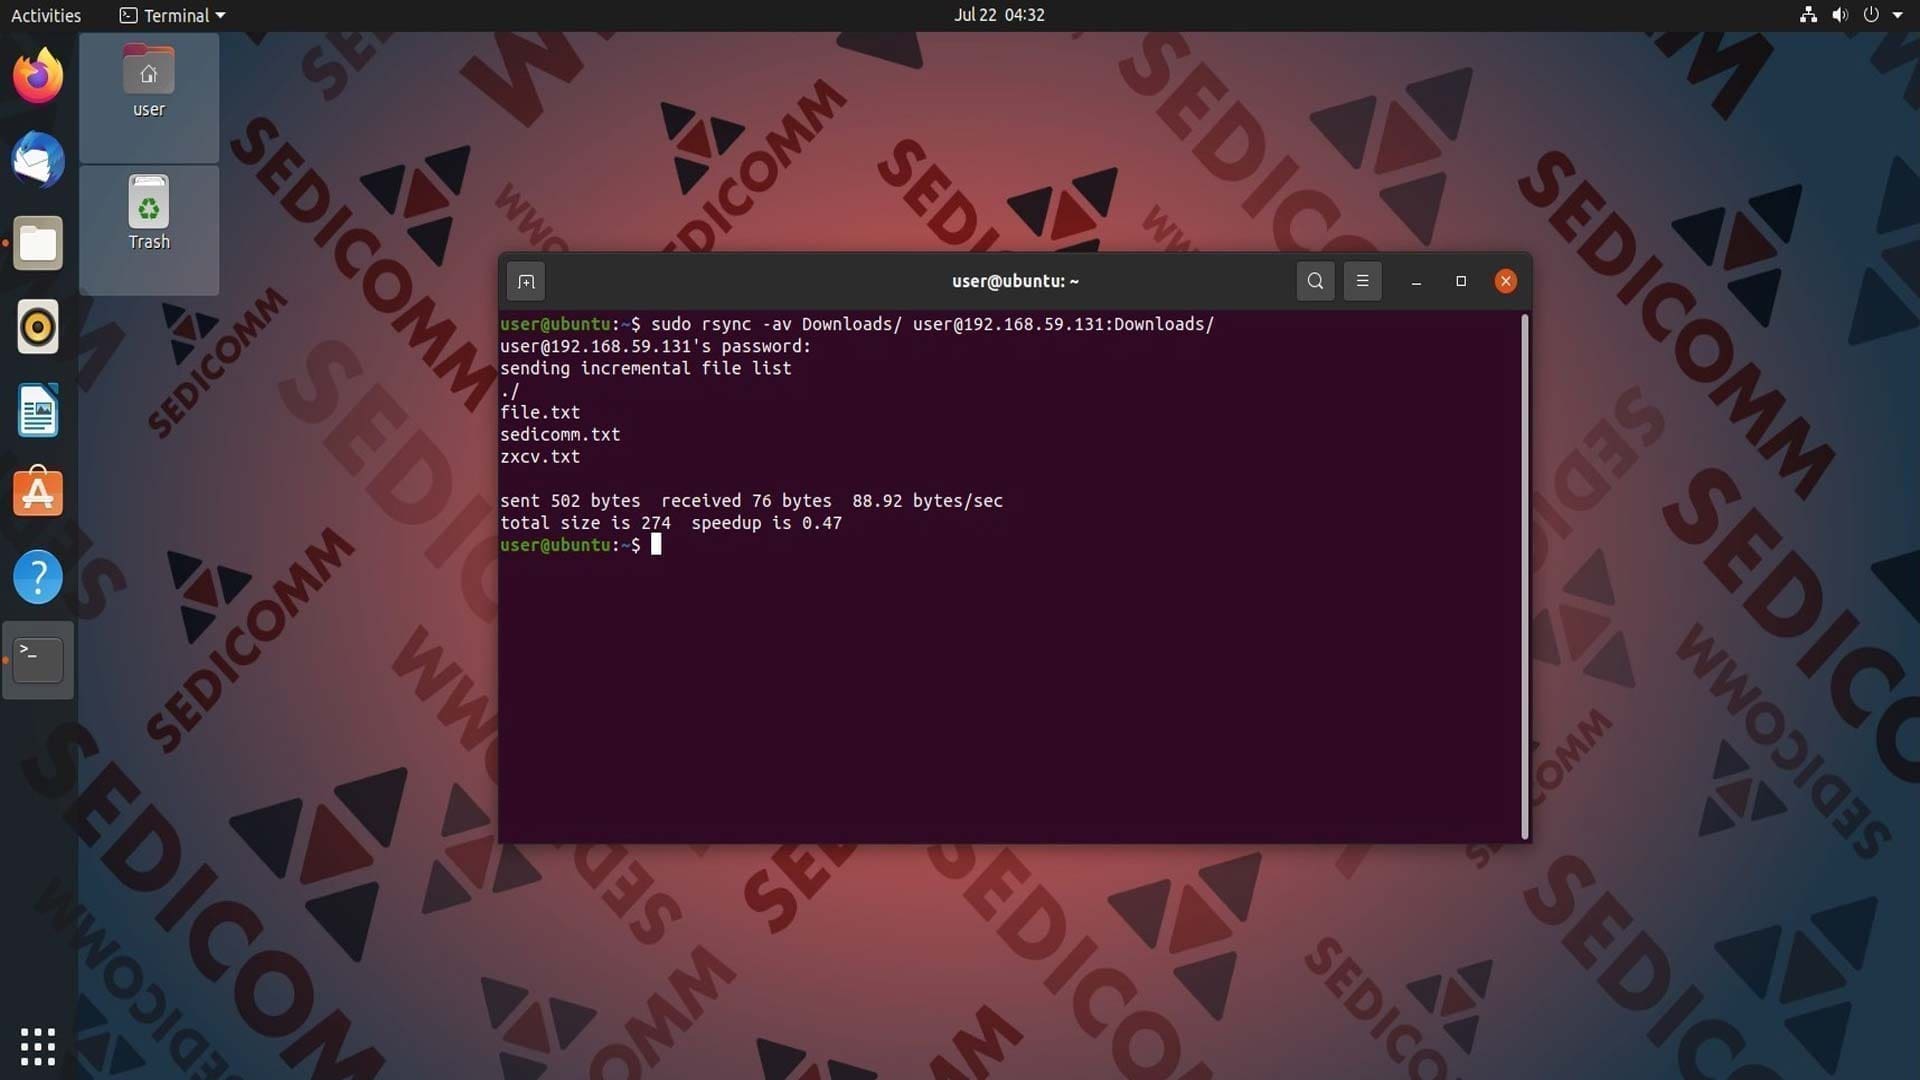Screen dimensions: 1920x1080
Task: Open the Activities overview
Action: coord(46,15)
